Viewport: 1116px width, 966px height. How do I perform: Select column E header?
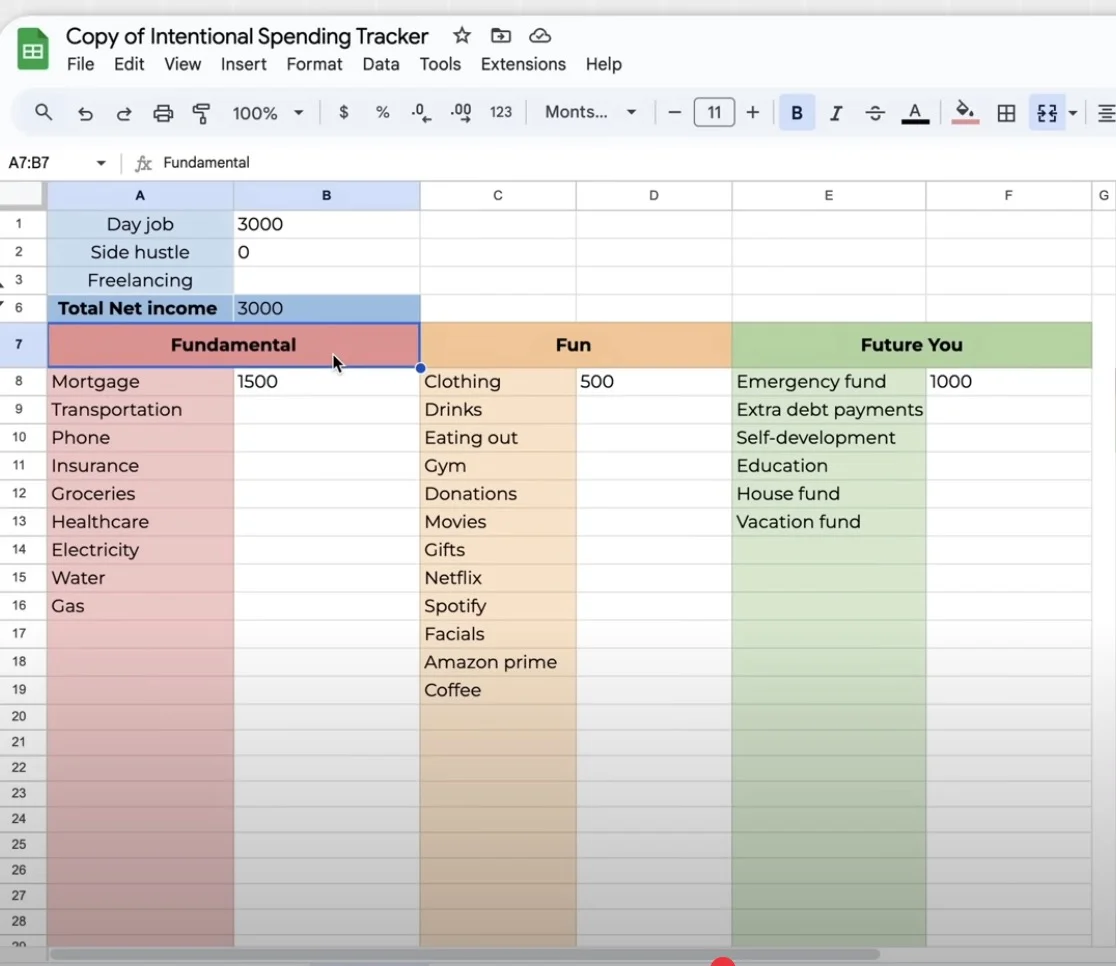(x=828, y=195)
